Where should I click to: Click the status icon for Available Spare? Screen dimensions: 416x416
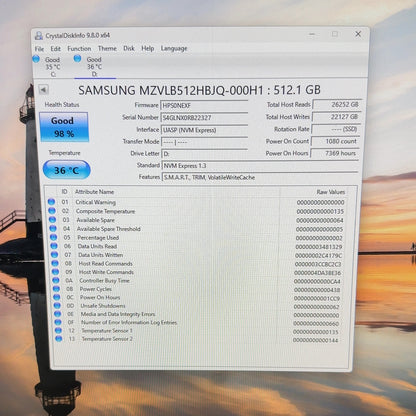(x=52, y=220)
